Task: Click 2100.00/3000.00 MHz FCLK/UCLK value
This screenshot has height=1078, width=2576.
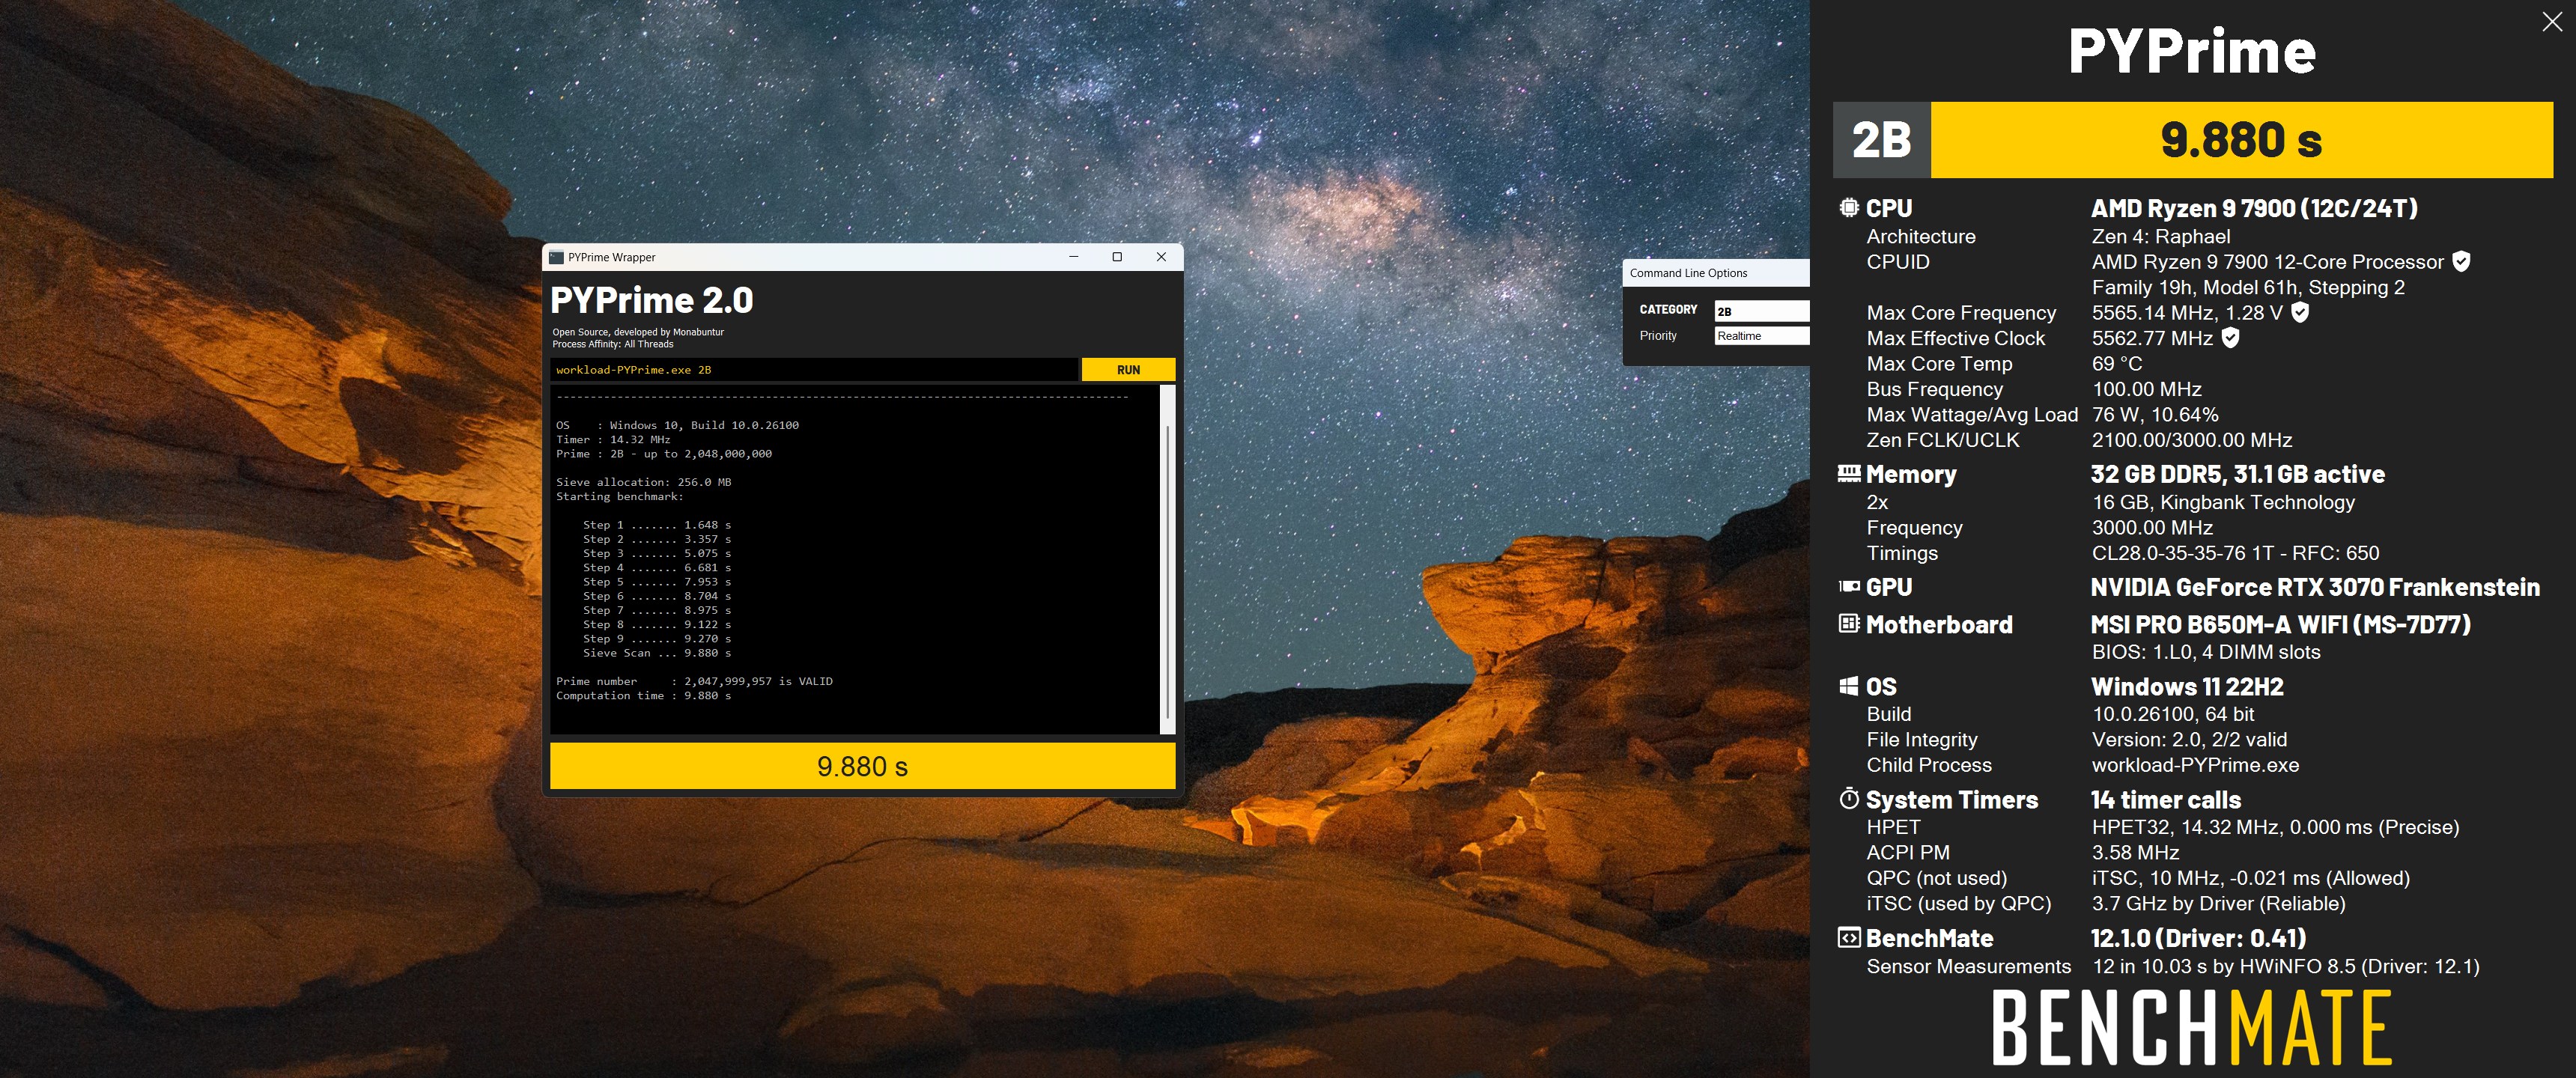Action: (2192, 440)
